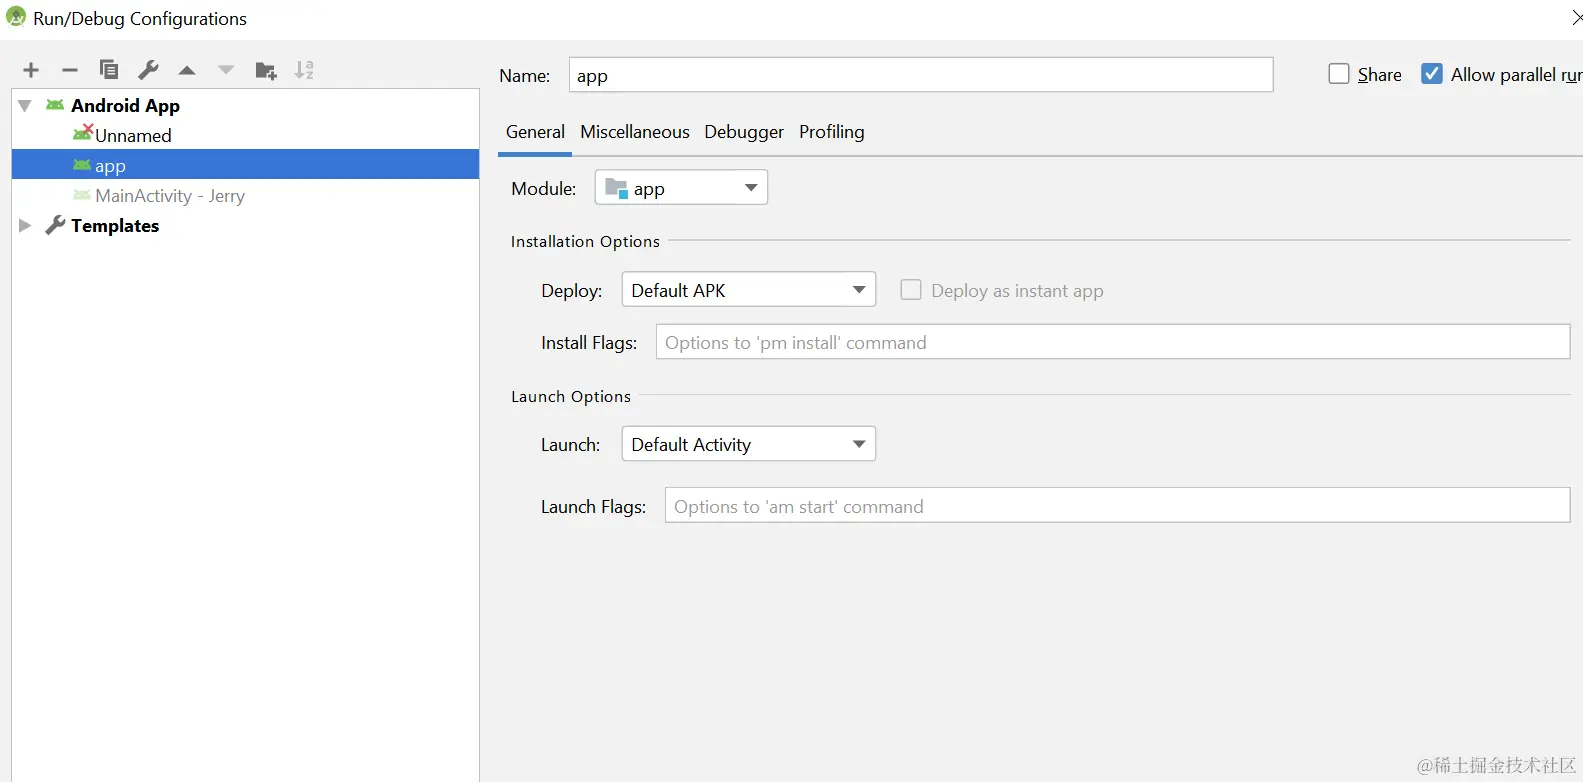This screenshot has height=782, width=1583.
Task: Select the app configuration row
Action: 245,165
